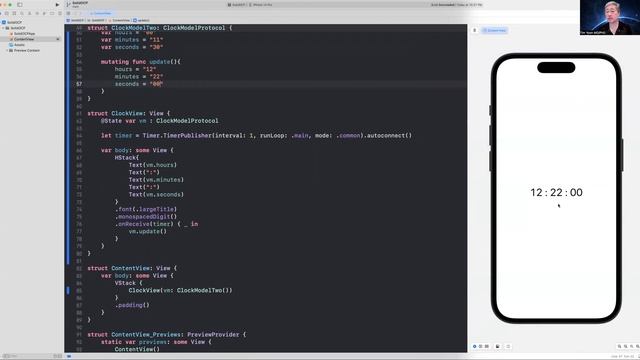Click ContentView in the jump bar
This screenshot has width=640, height=360.
120,20
